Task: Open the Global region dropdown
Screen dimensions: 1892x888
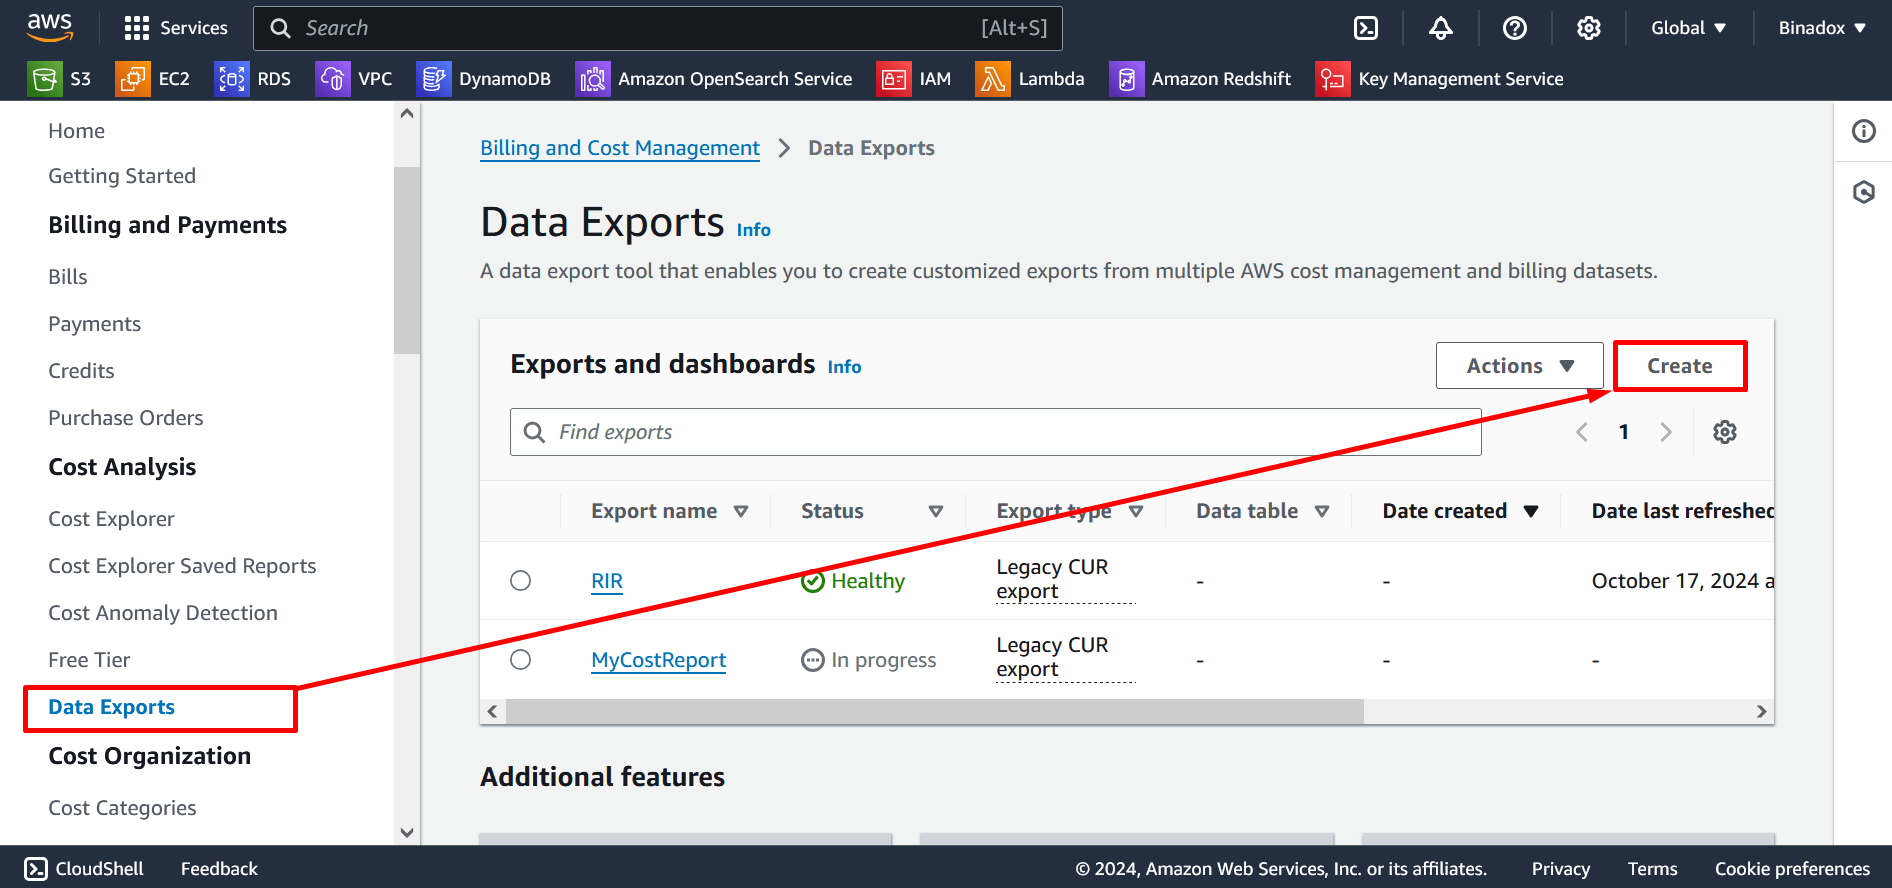Action: (x=1688, y=28)
